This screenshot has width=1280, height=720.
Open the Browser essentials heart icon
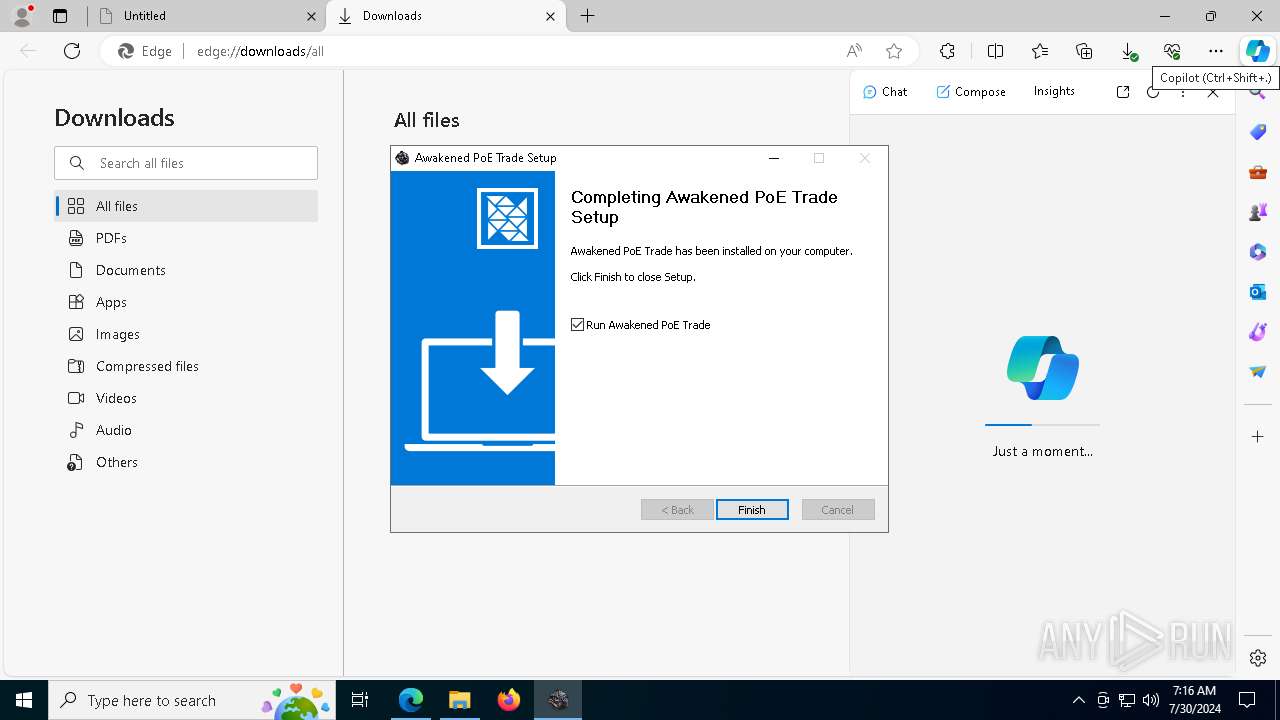1172,51
